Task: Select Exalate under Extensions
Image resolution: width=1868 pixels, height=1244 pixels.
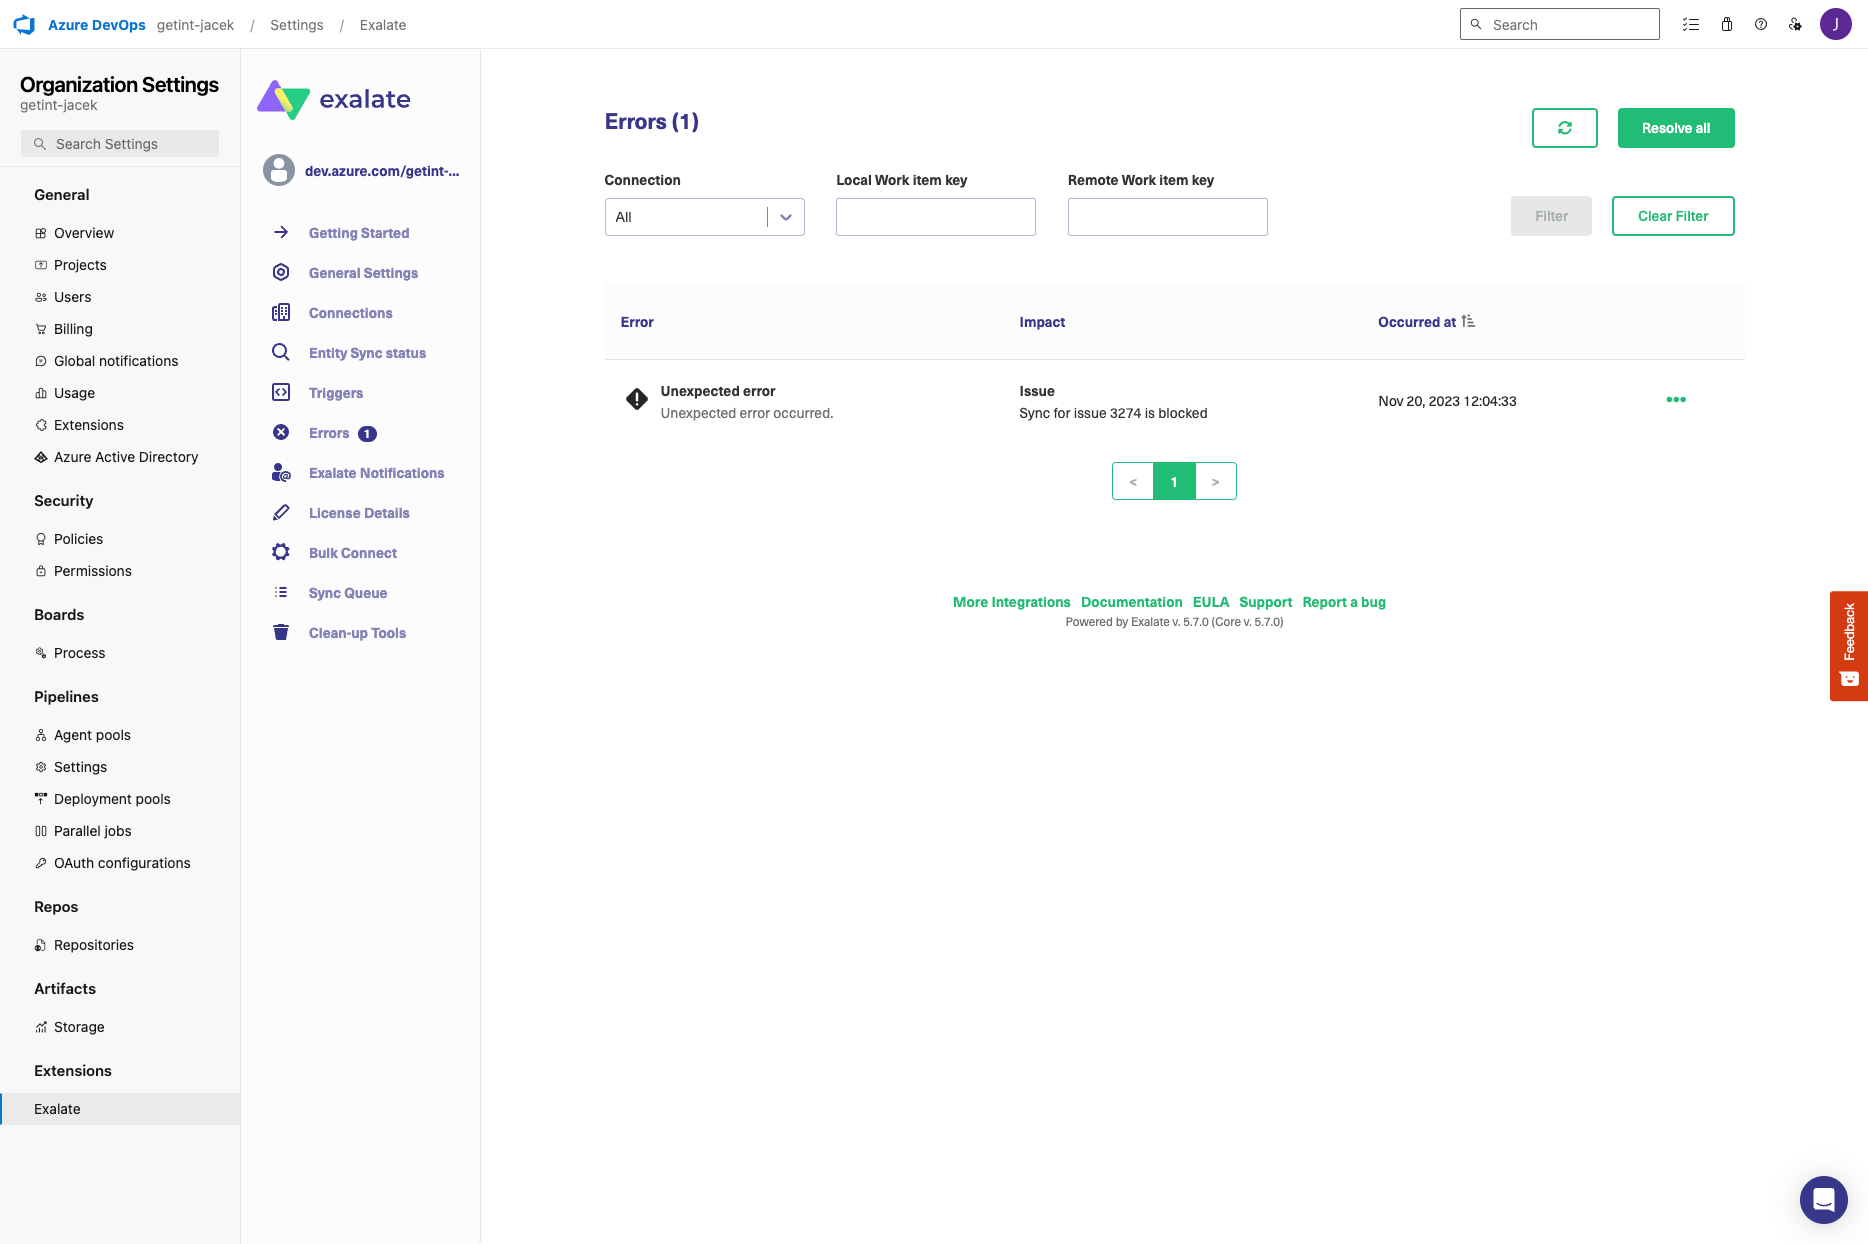Action: pos(120,1109)
